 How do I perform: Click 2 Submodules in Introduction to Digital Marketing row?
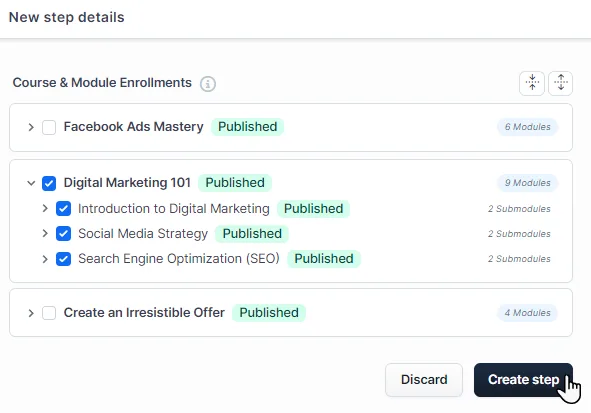(519, 209)
